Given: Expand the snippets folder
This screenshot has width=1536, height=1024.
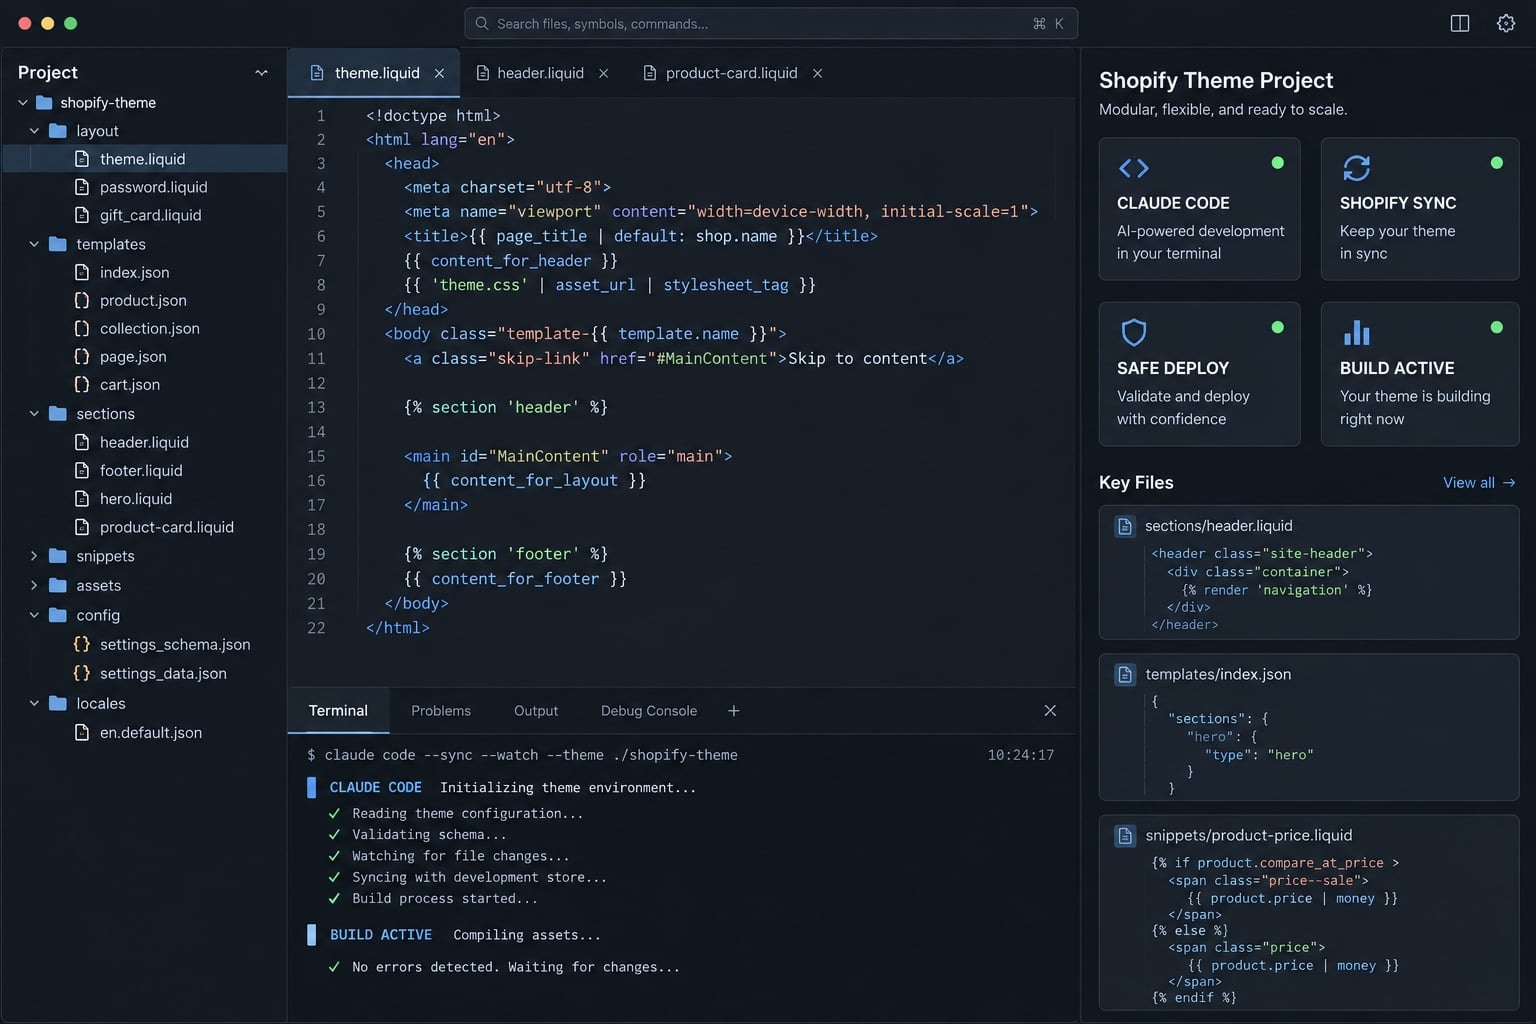Looking at the screenshot, I should (x=34, y=556).
